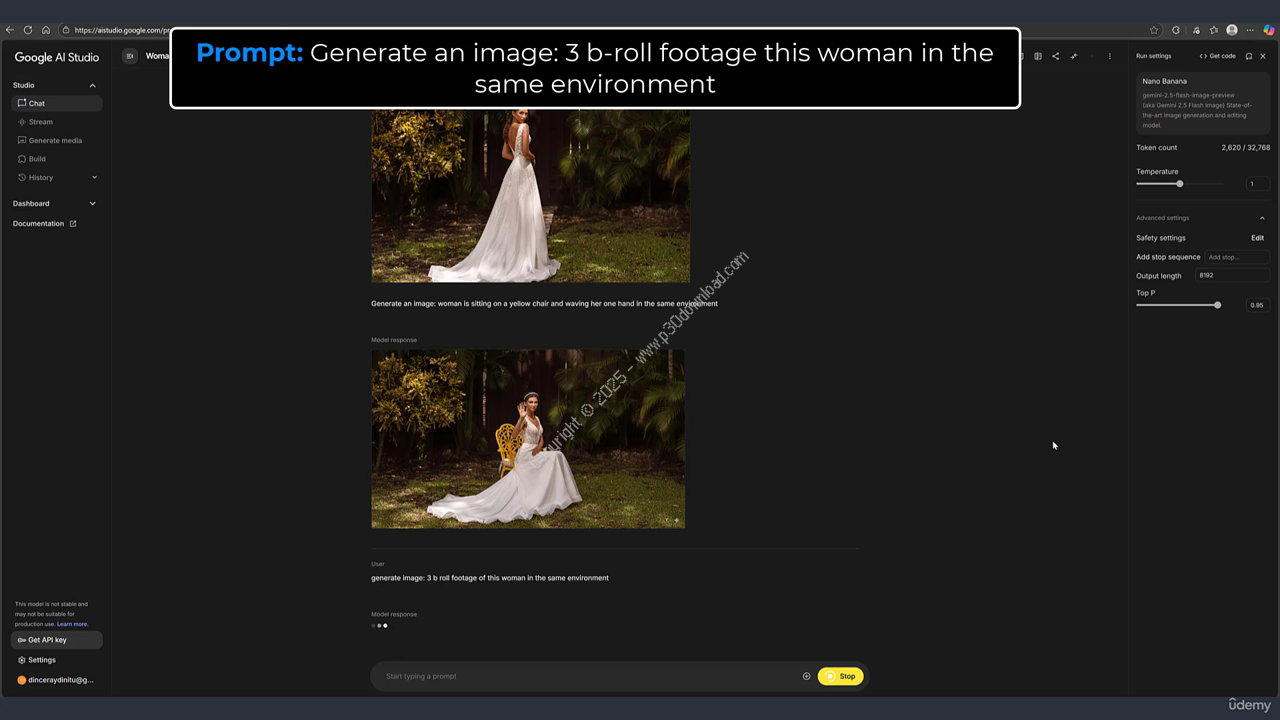1280x720 pixels.
Task: Expand the Dashboard section
Action: (93, 203)
